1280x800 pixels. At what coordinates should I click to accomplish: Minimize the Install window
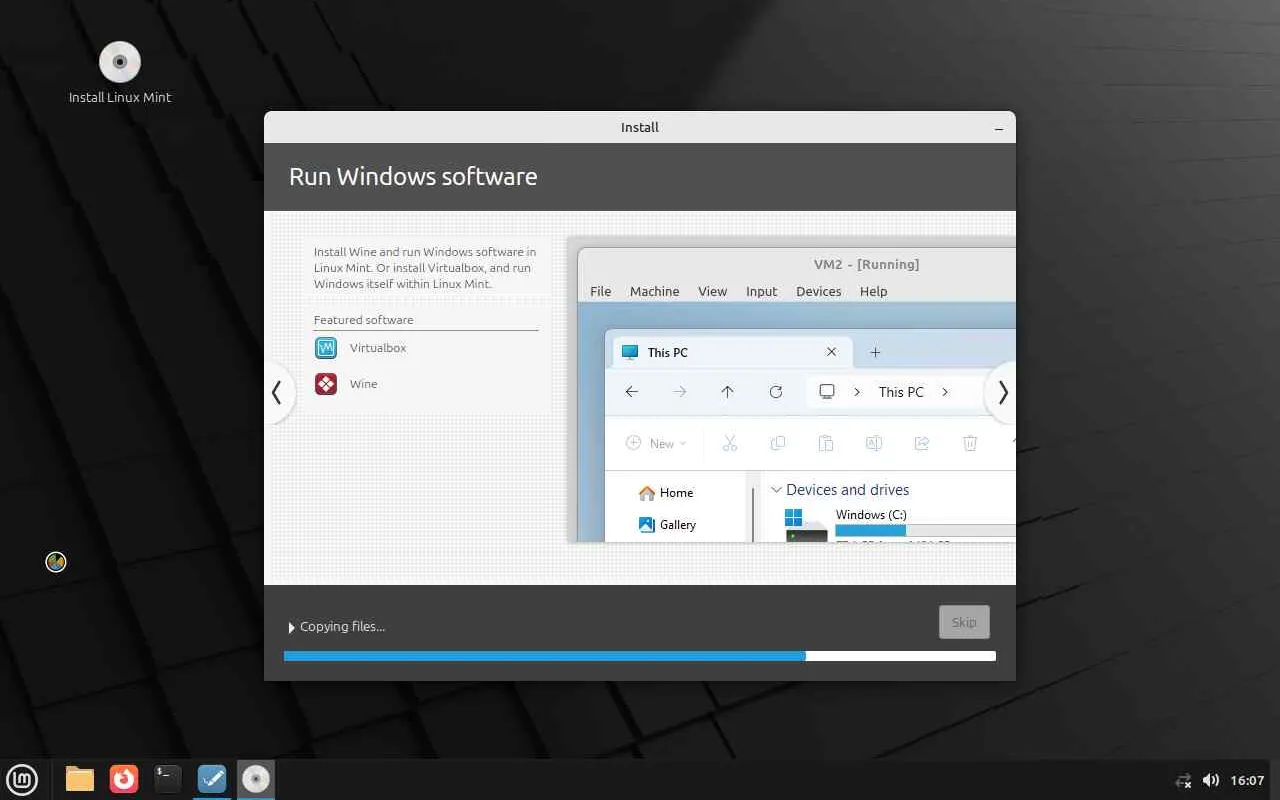point(999,128)
